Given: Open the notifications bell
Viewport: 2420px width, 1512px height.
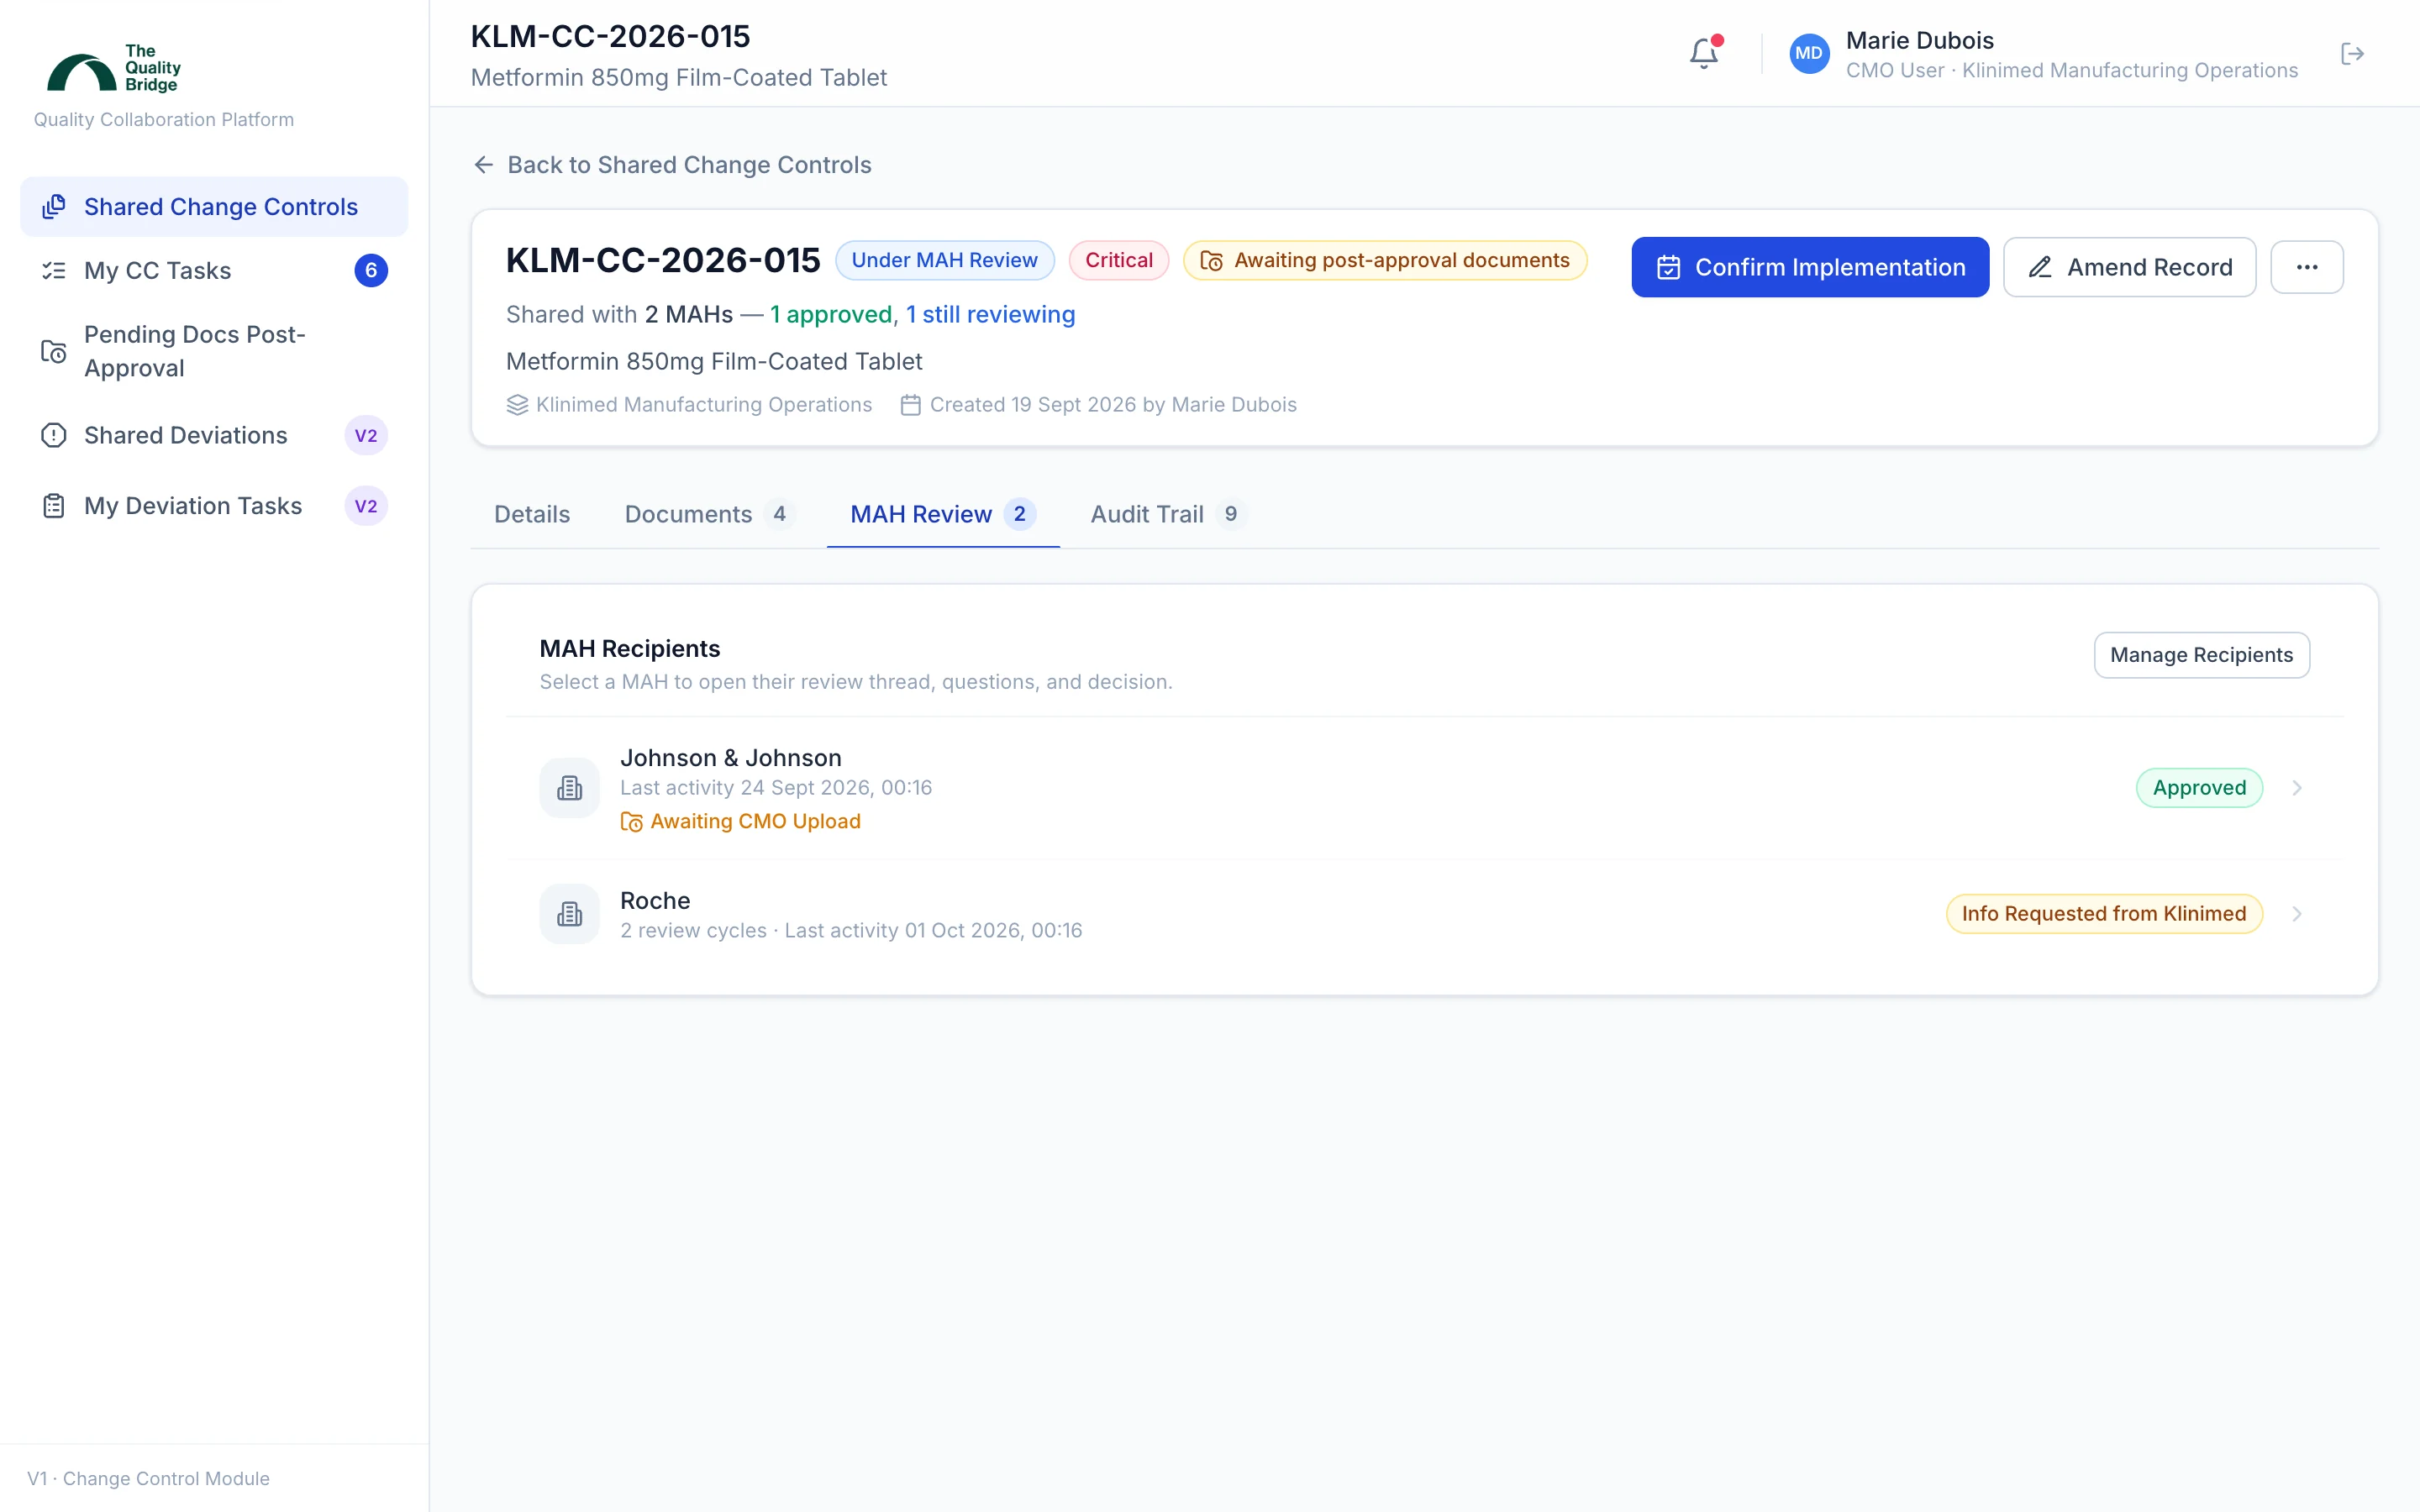Looking at the screenshot, I should click(x=1704, y=53).
